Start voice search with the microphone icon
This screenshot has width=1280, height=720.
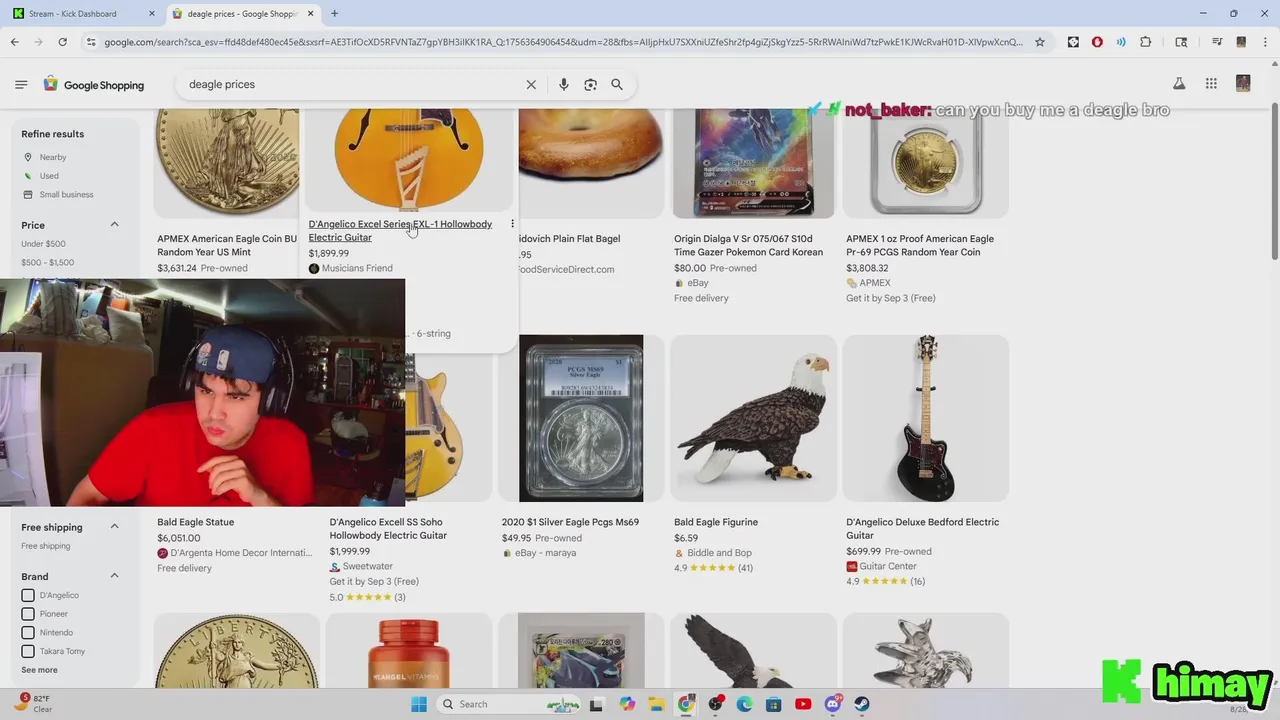pos(564,85)
